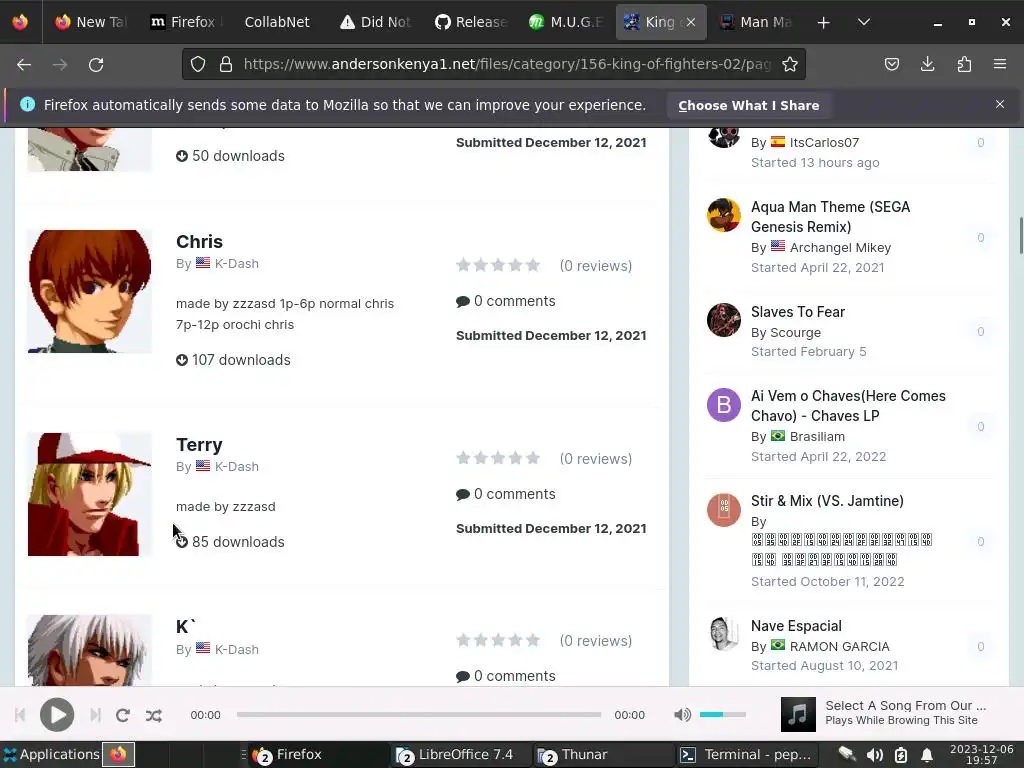This screenshot has height=768, width=1024.
Task: Switch to CollabNet tab
Action: click(x=277, y=22)
